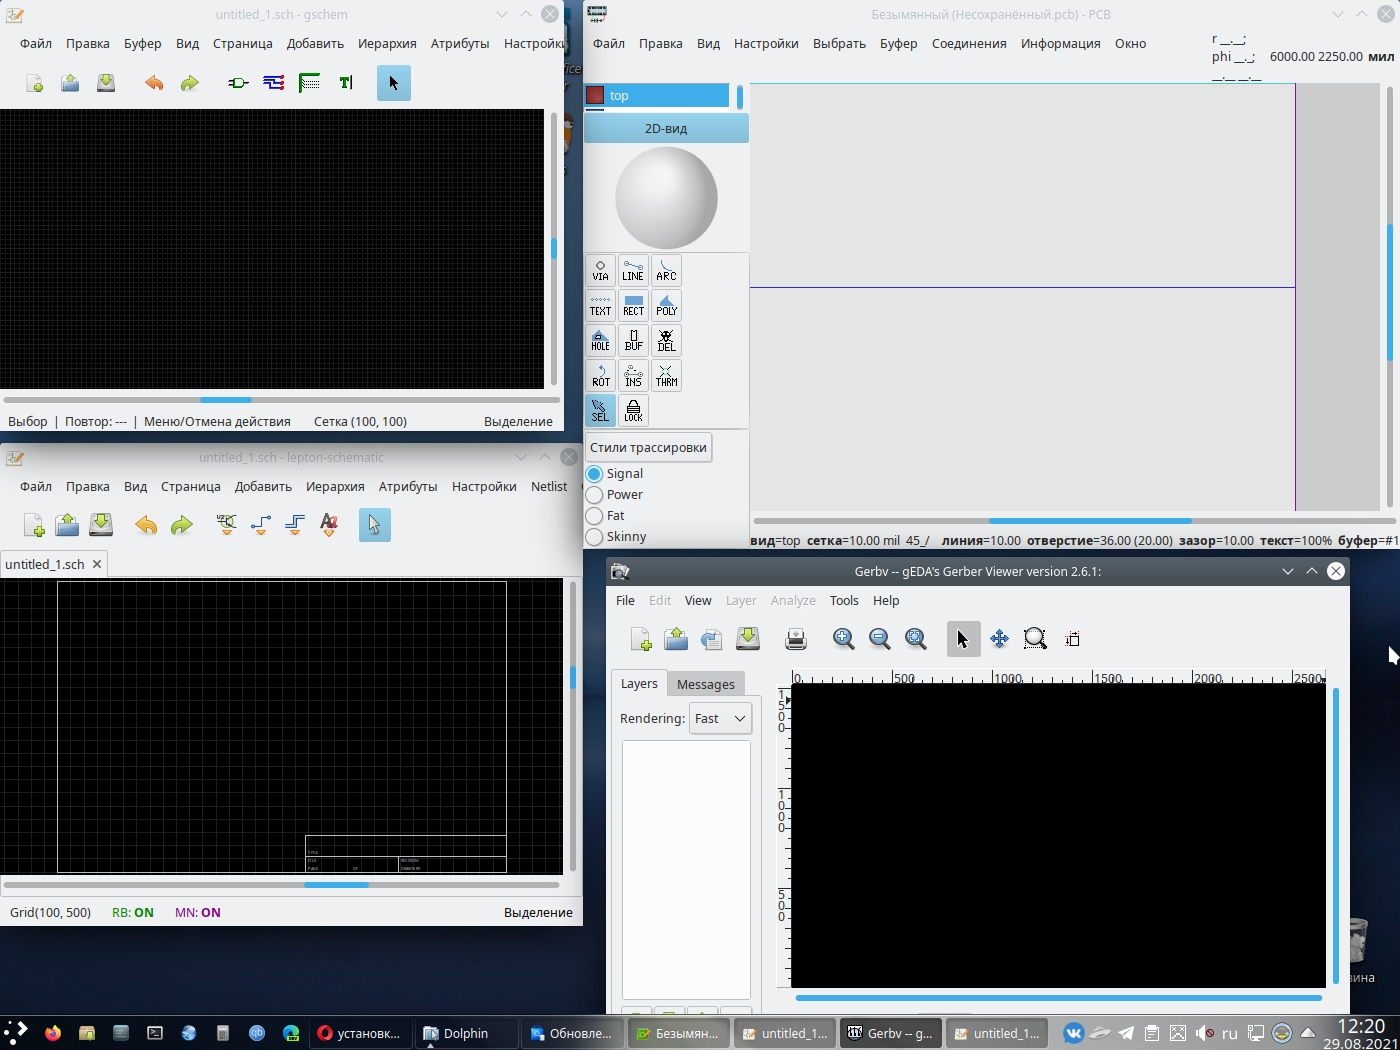This screenshot has height=1050, width=1400.
Task: Click Add Text icon in lepton-schematic toolbar
Action: 329,524
